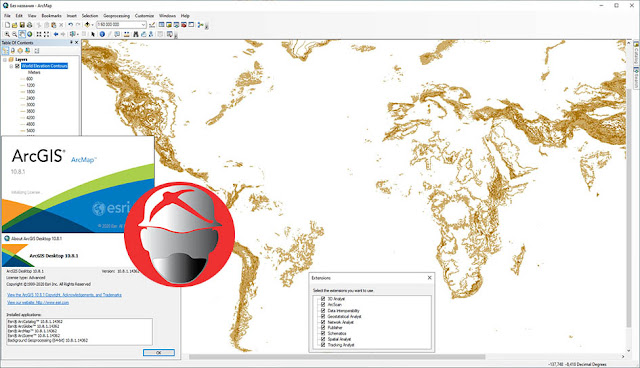
Task: Collapse the Layers data frame node
Action: (x=5, y=60)
